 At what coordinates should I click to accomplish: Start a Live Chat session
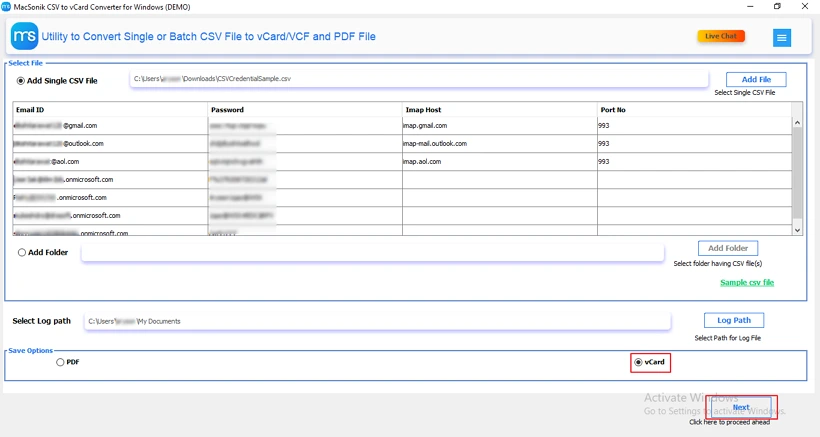click(721, 36)
